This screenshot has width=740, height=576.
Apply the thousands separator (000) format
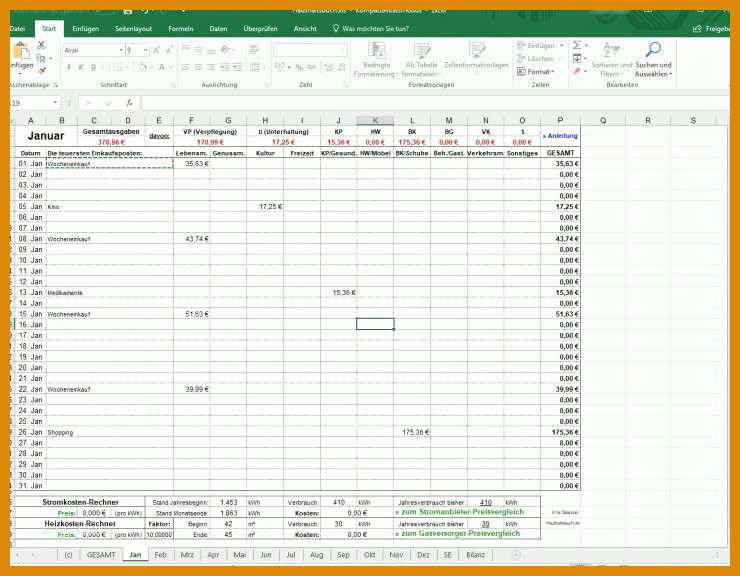coord(311,68)
